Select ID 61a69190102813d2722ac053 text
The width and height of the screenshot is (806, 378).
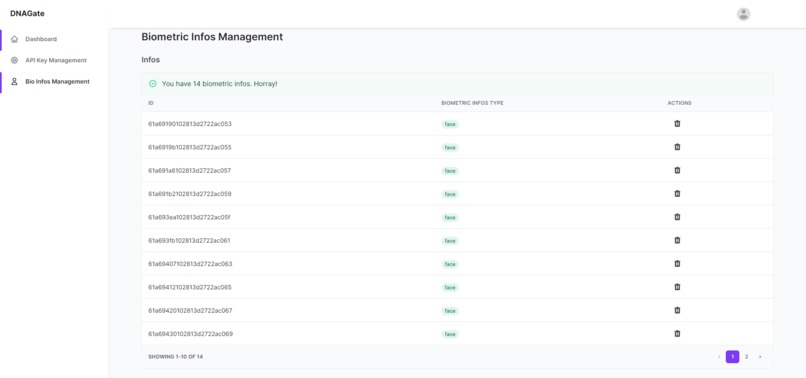click(x=190, y=124)
